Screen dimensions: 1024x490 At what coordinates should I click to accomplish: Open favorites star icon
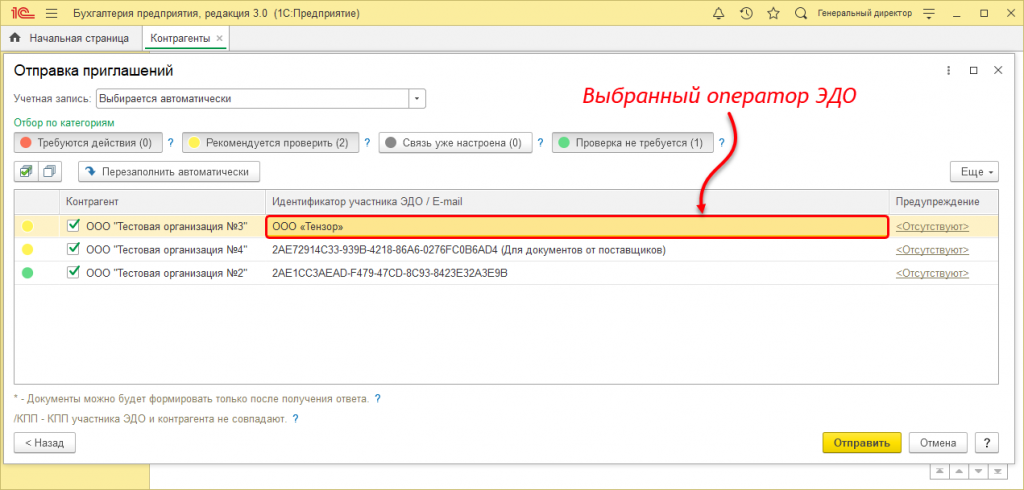[774, 13]
